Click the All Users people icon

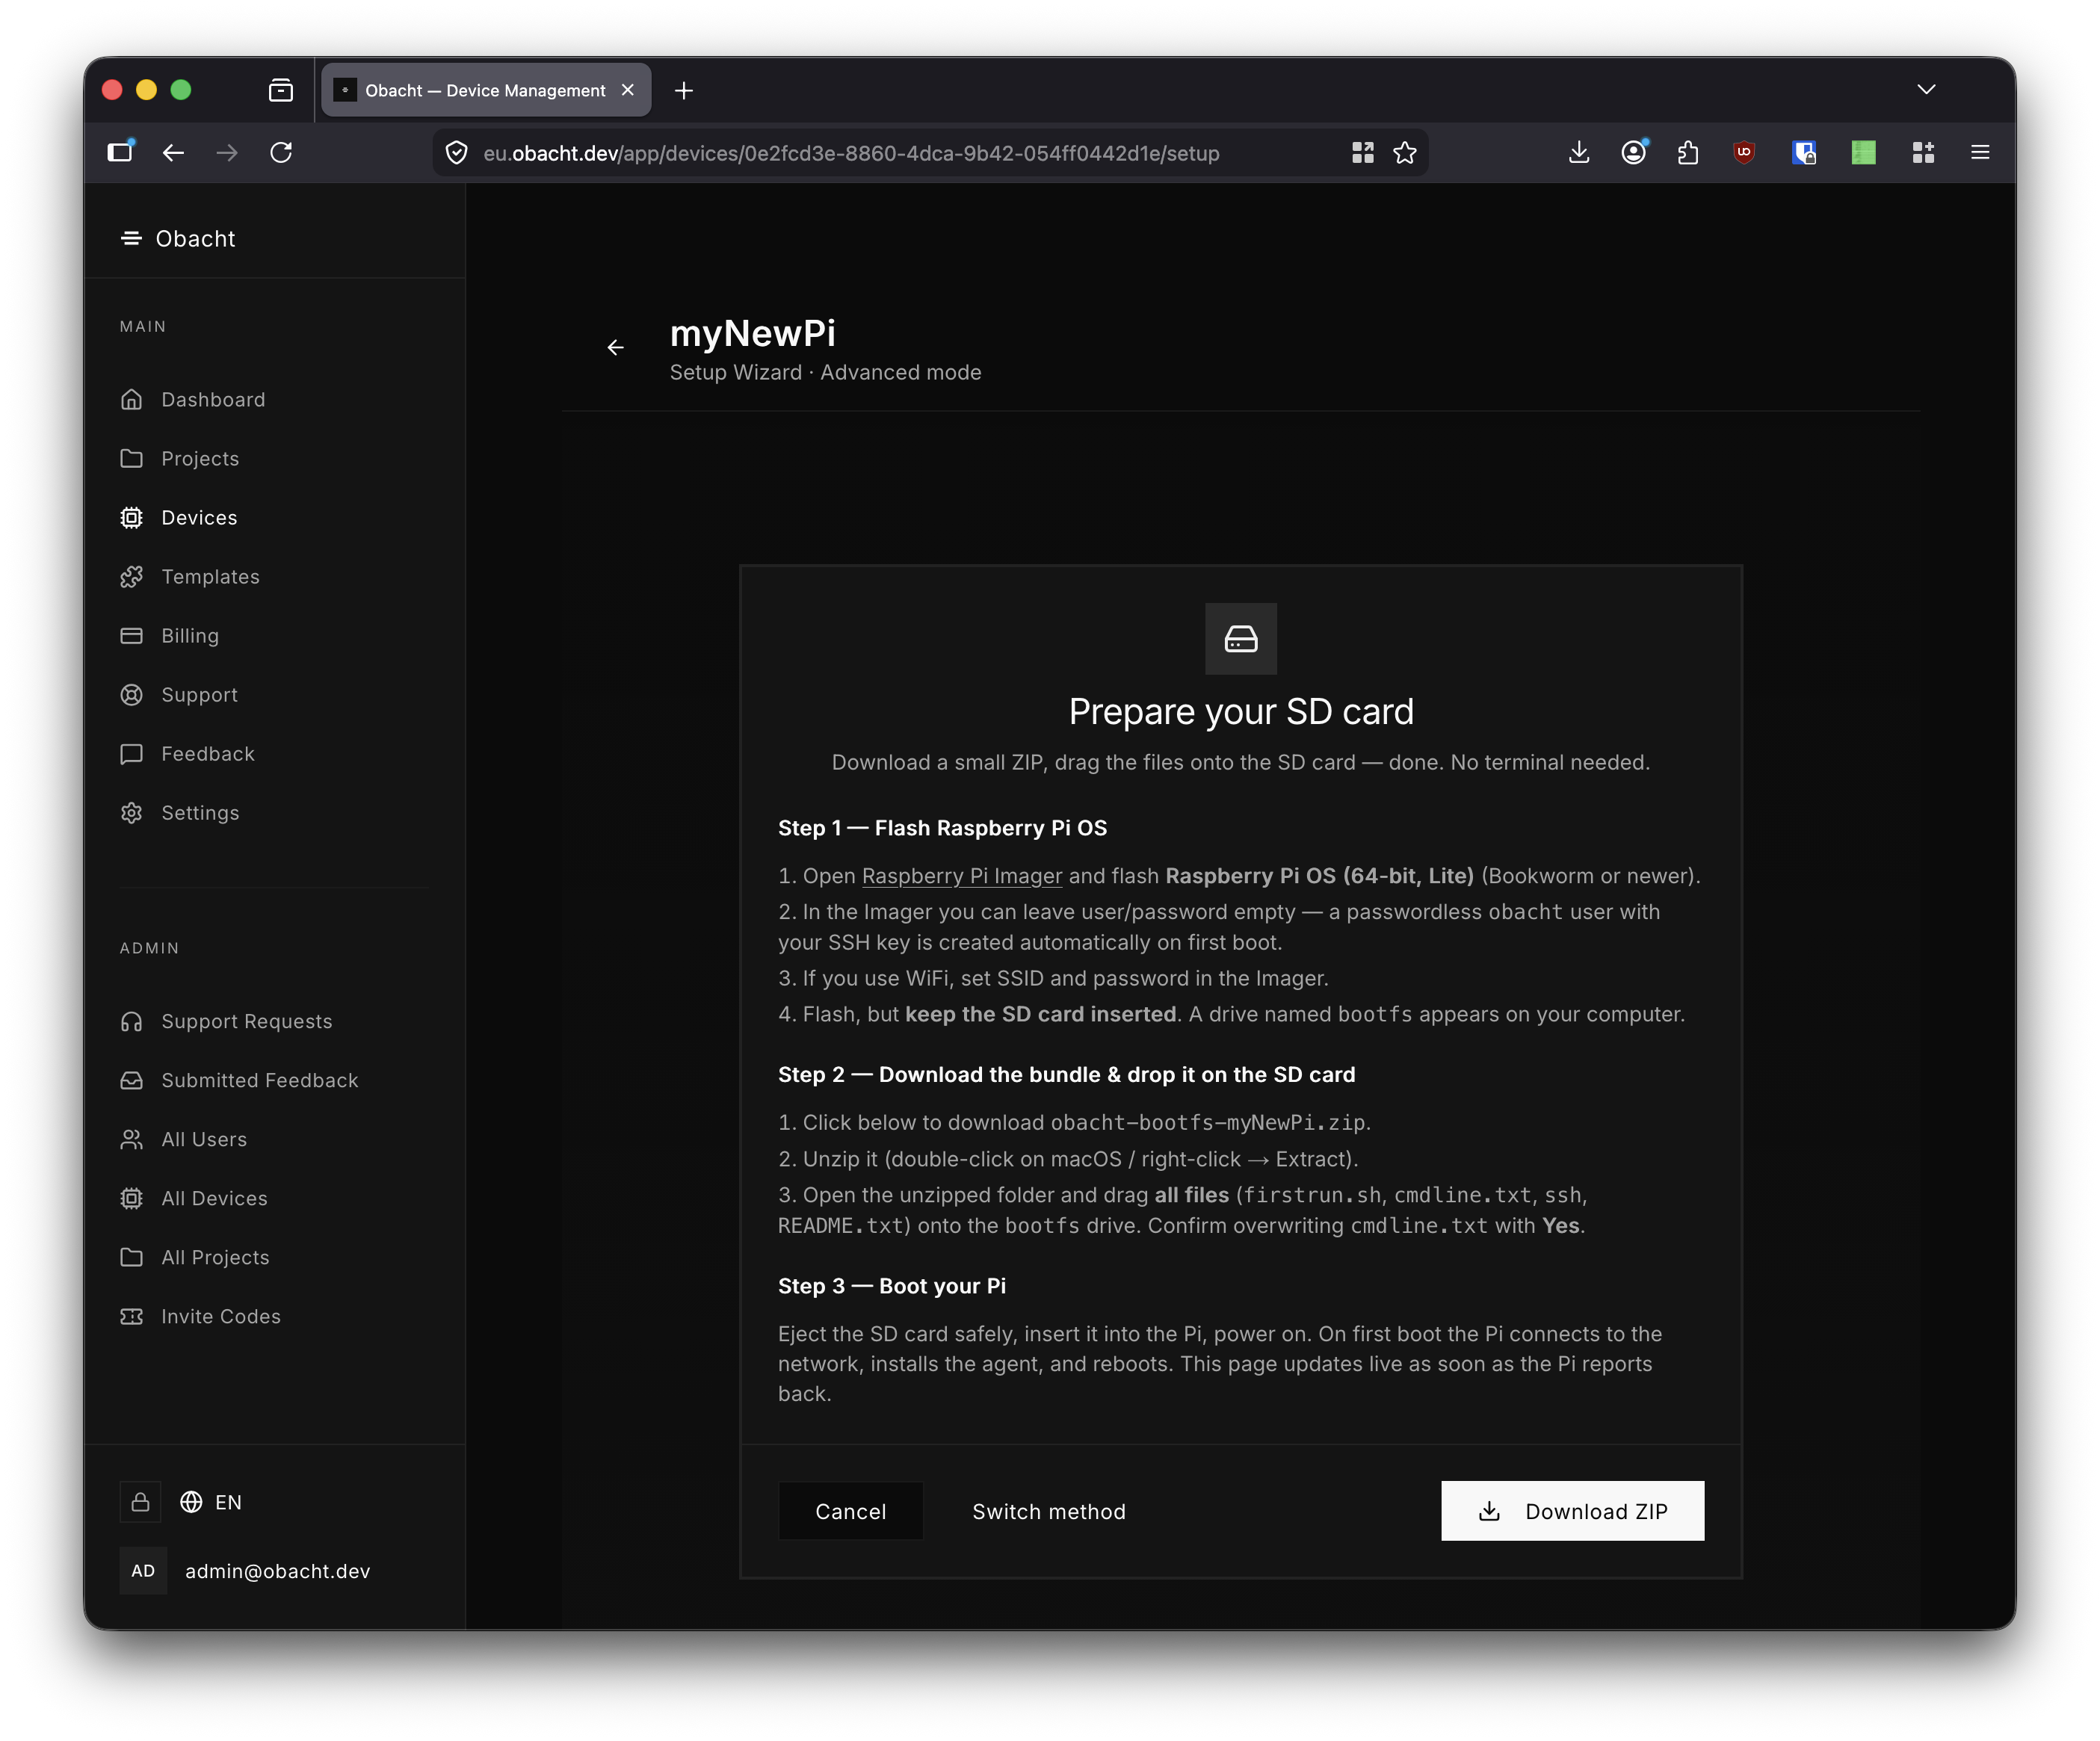(131, 1139)
